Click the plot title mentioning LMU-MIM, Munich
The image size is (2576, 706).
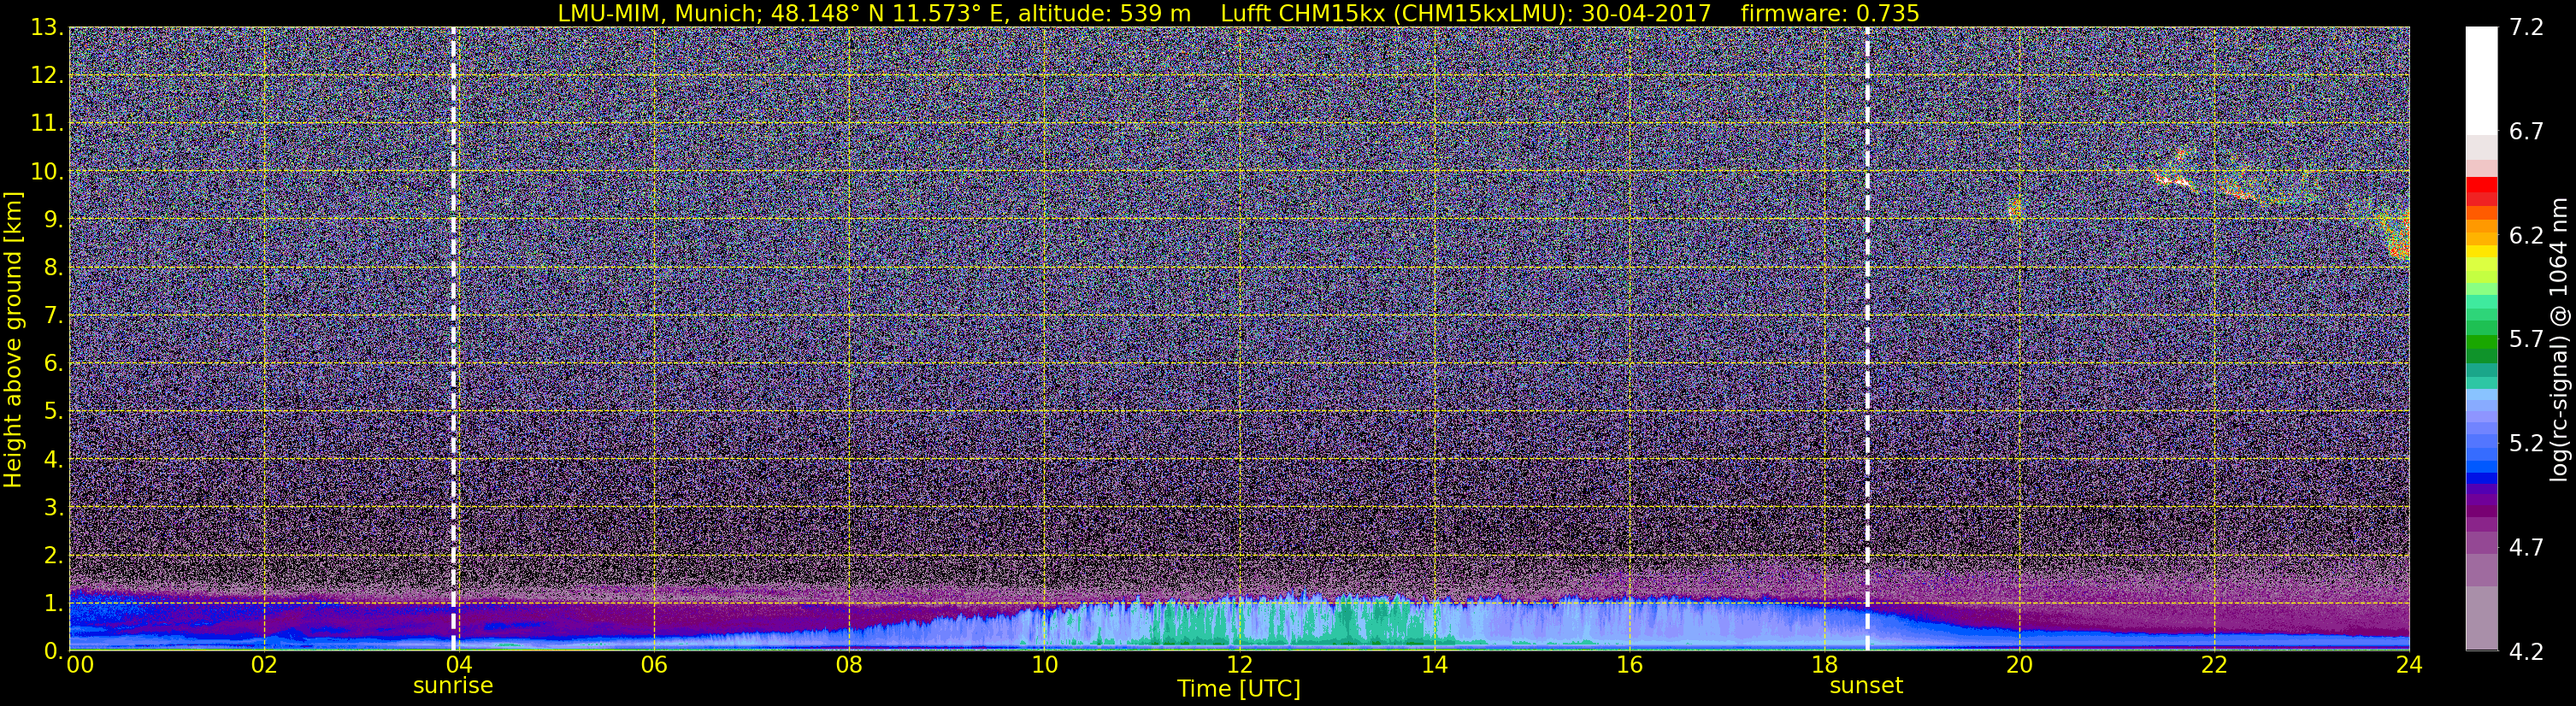point(1238,13)
